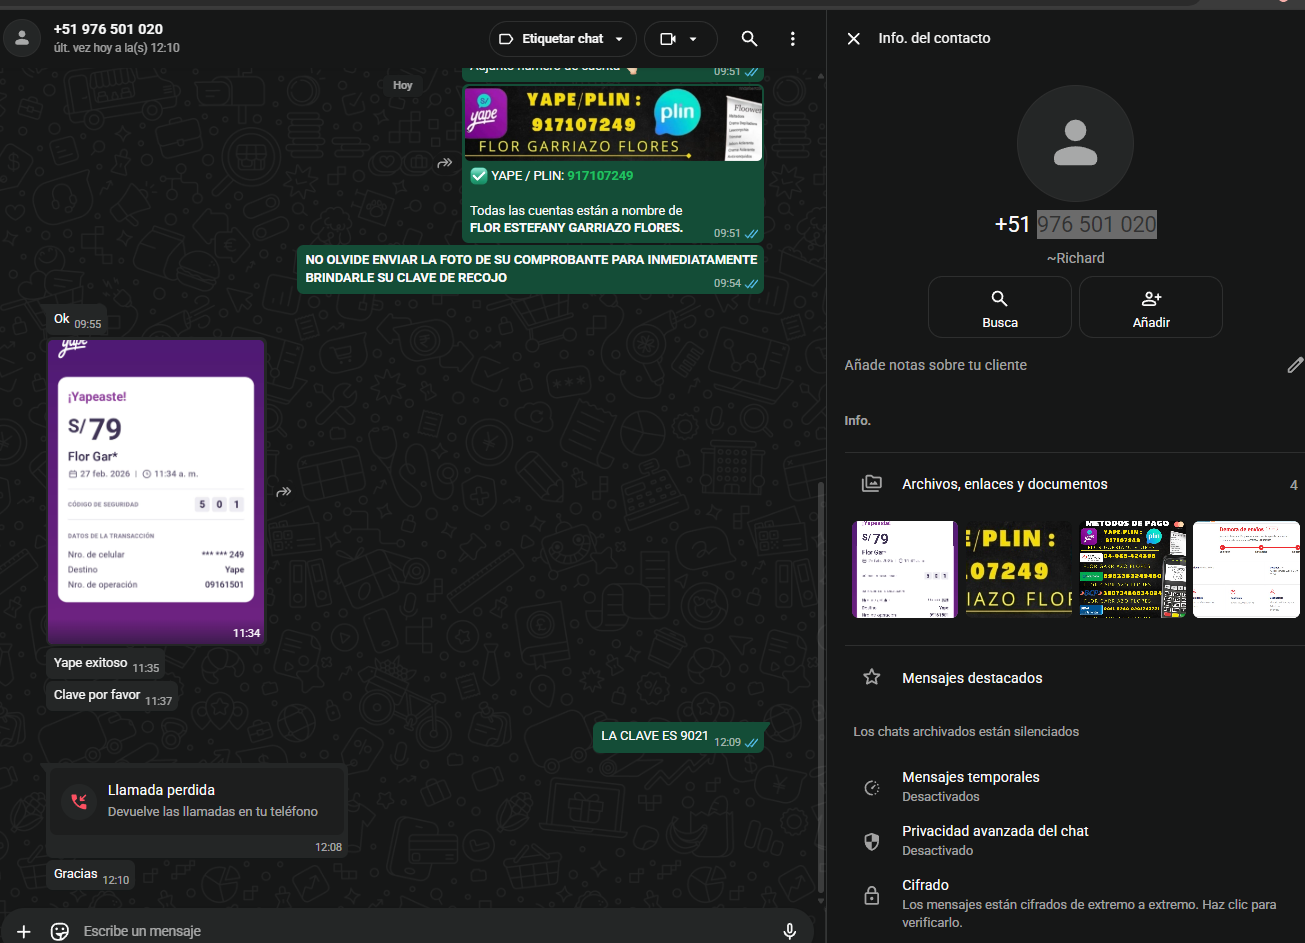Open the video call dropdown

pos(680,39)
